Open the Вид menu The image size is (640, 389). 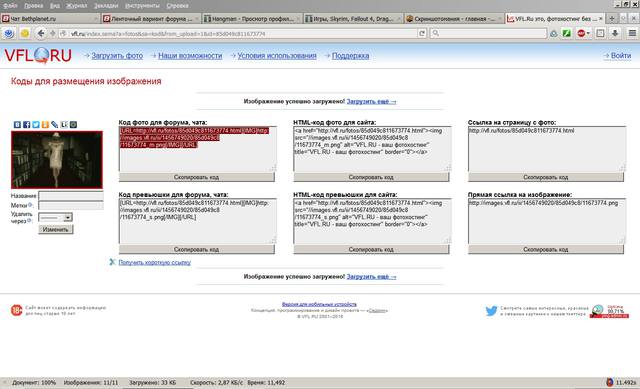55,5
